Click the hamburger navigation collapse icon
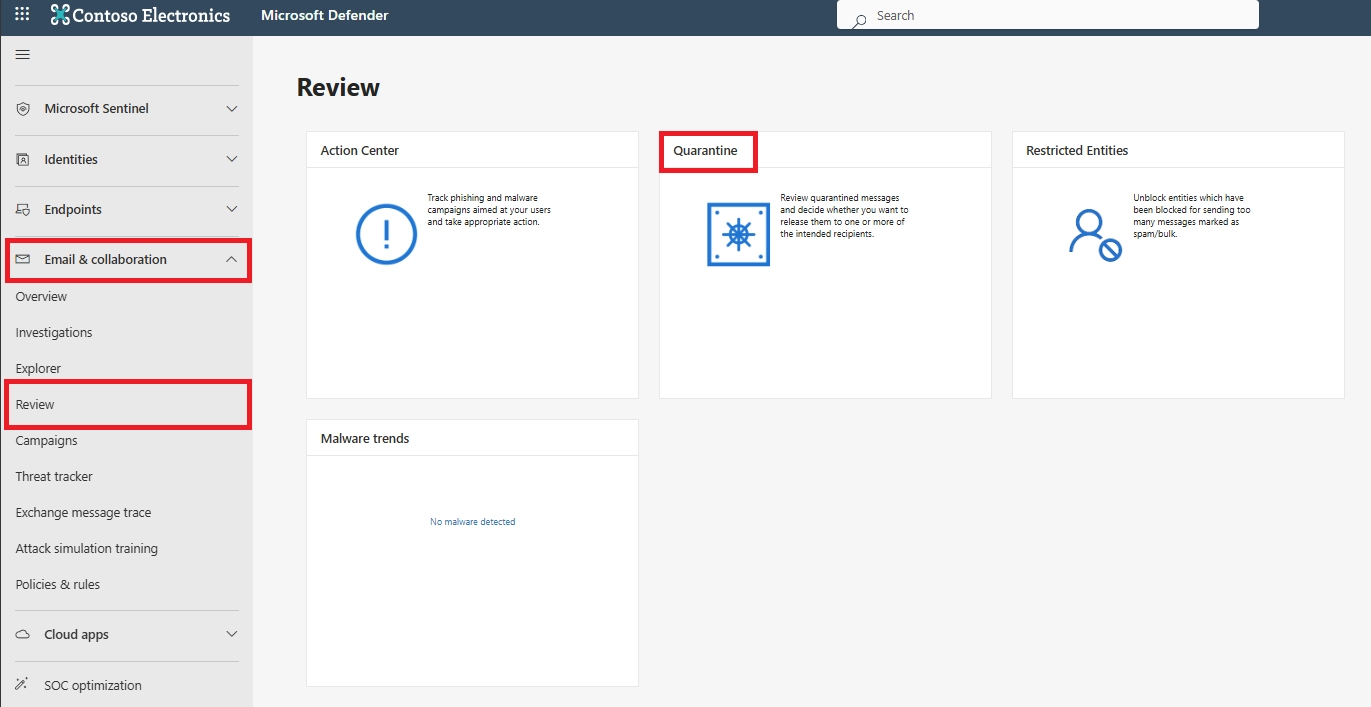 22,54
